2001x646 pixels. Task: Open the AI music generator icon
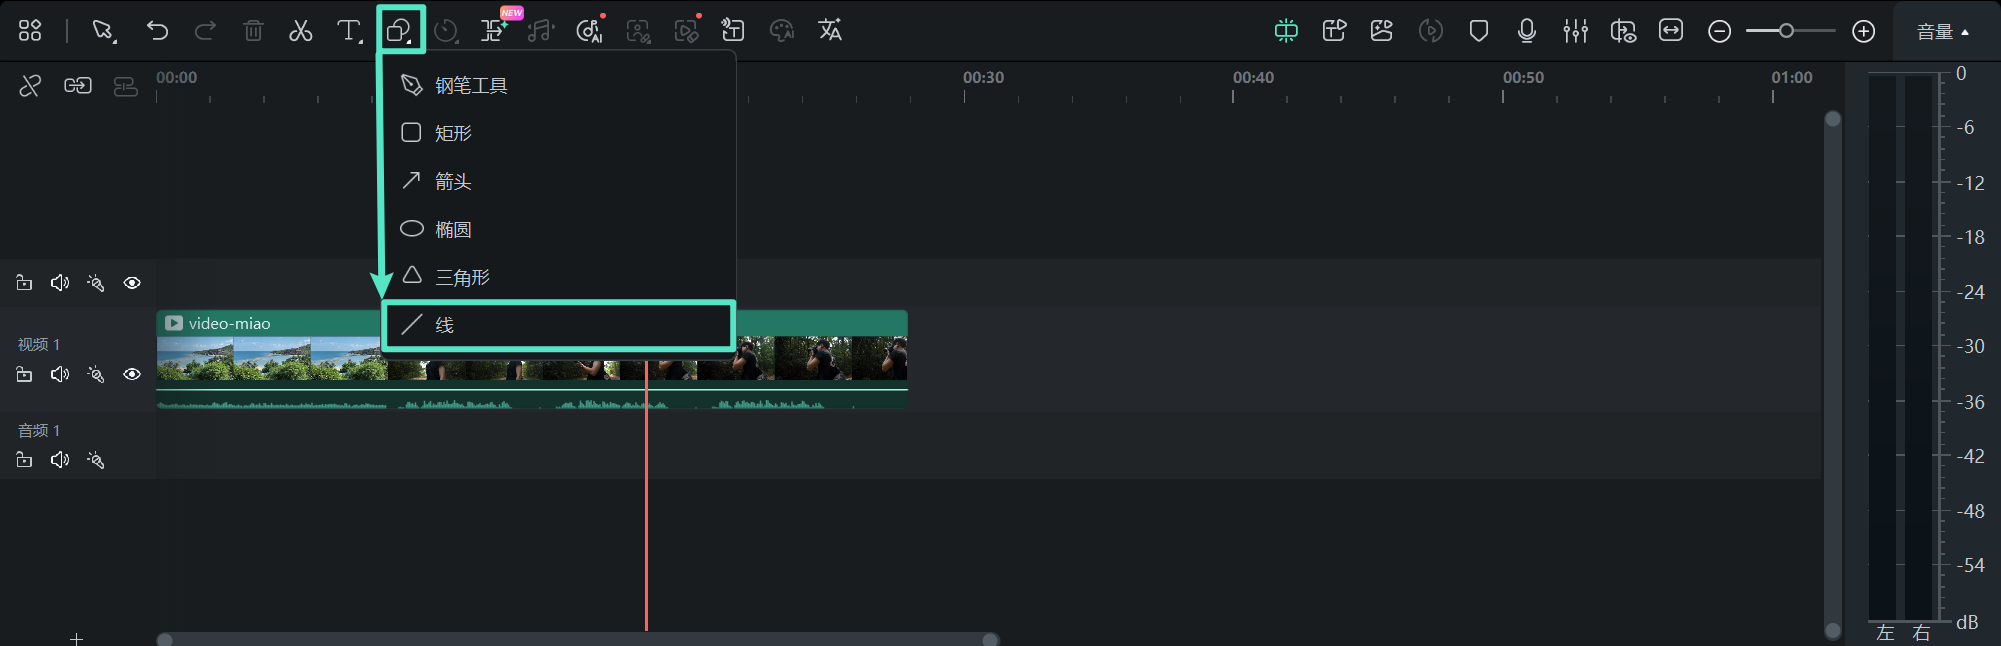[x=590, y=31]
